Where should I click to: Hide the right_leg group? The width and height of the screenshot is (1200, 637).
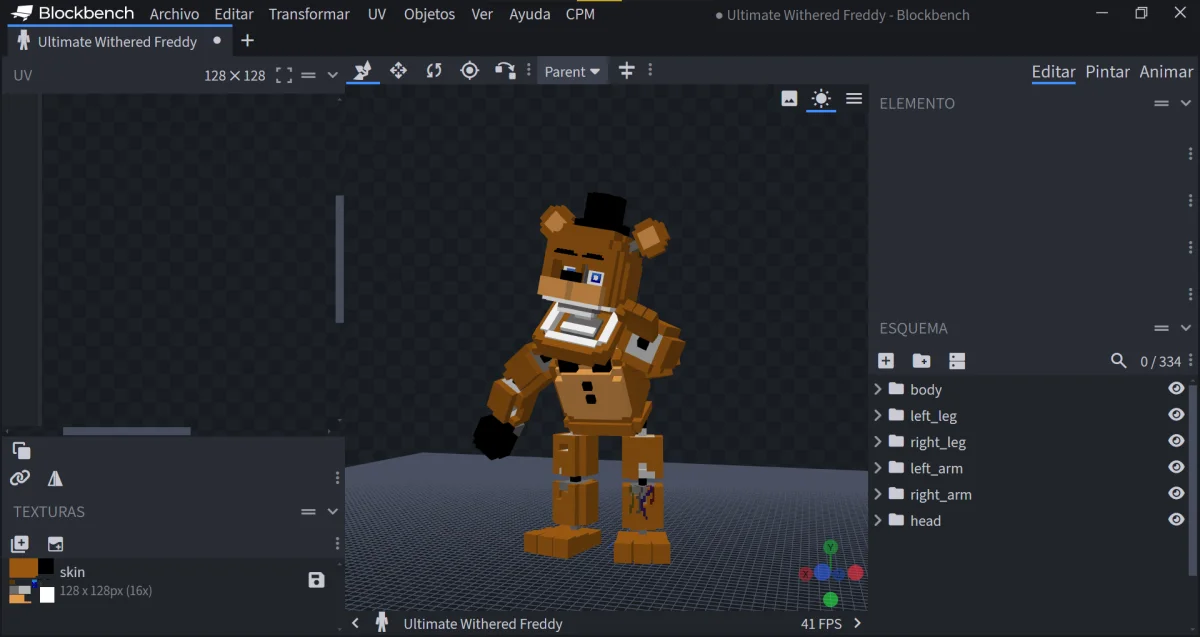(x=1176, y=441)
